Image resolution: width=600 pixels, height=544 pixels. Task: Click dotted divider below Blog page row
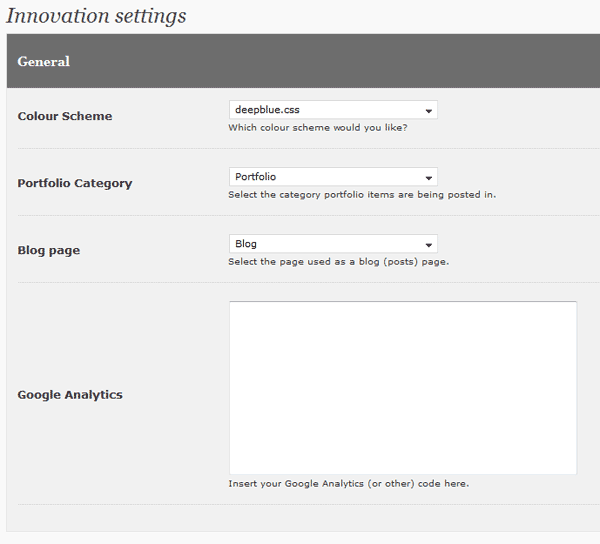[x=308, y=283]
